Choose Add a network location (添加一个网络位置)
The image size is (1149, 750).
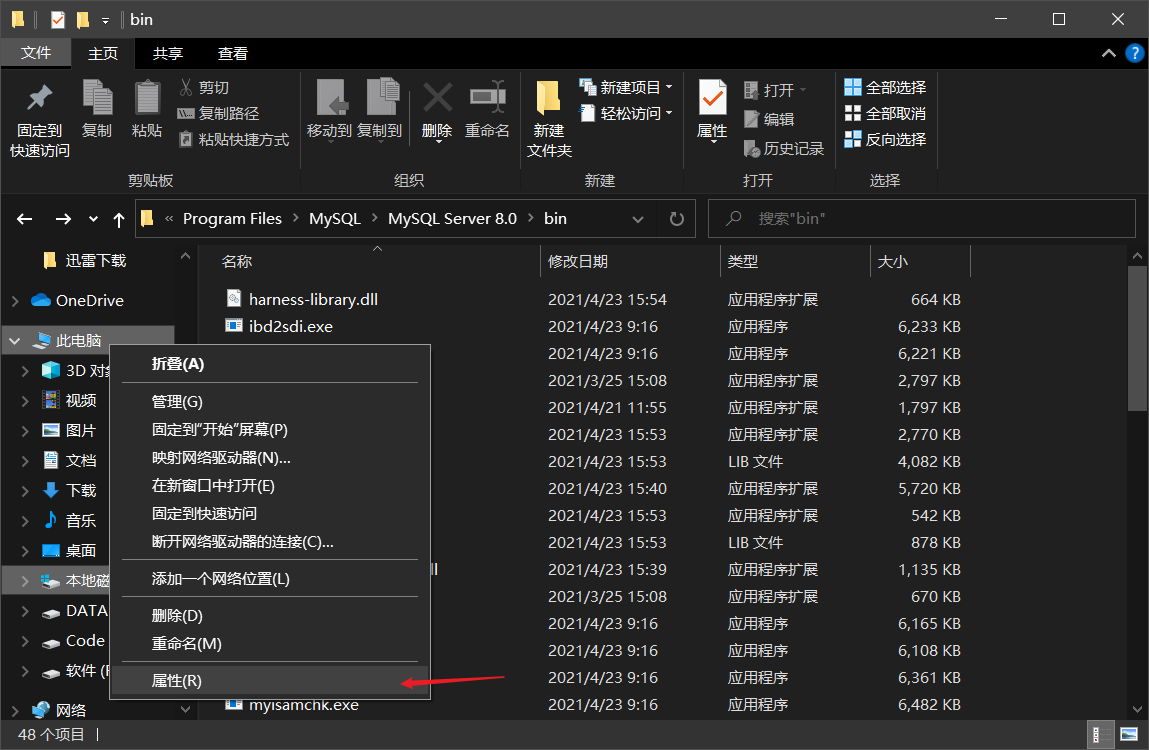click(270, 578)
